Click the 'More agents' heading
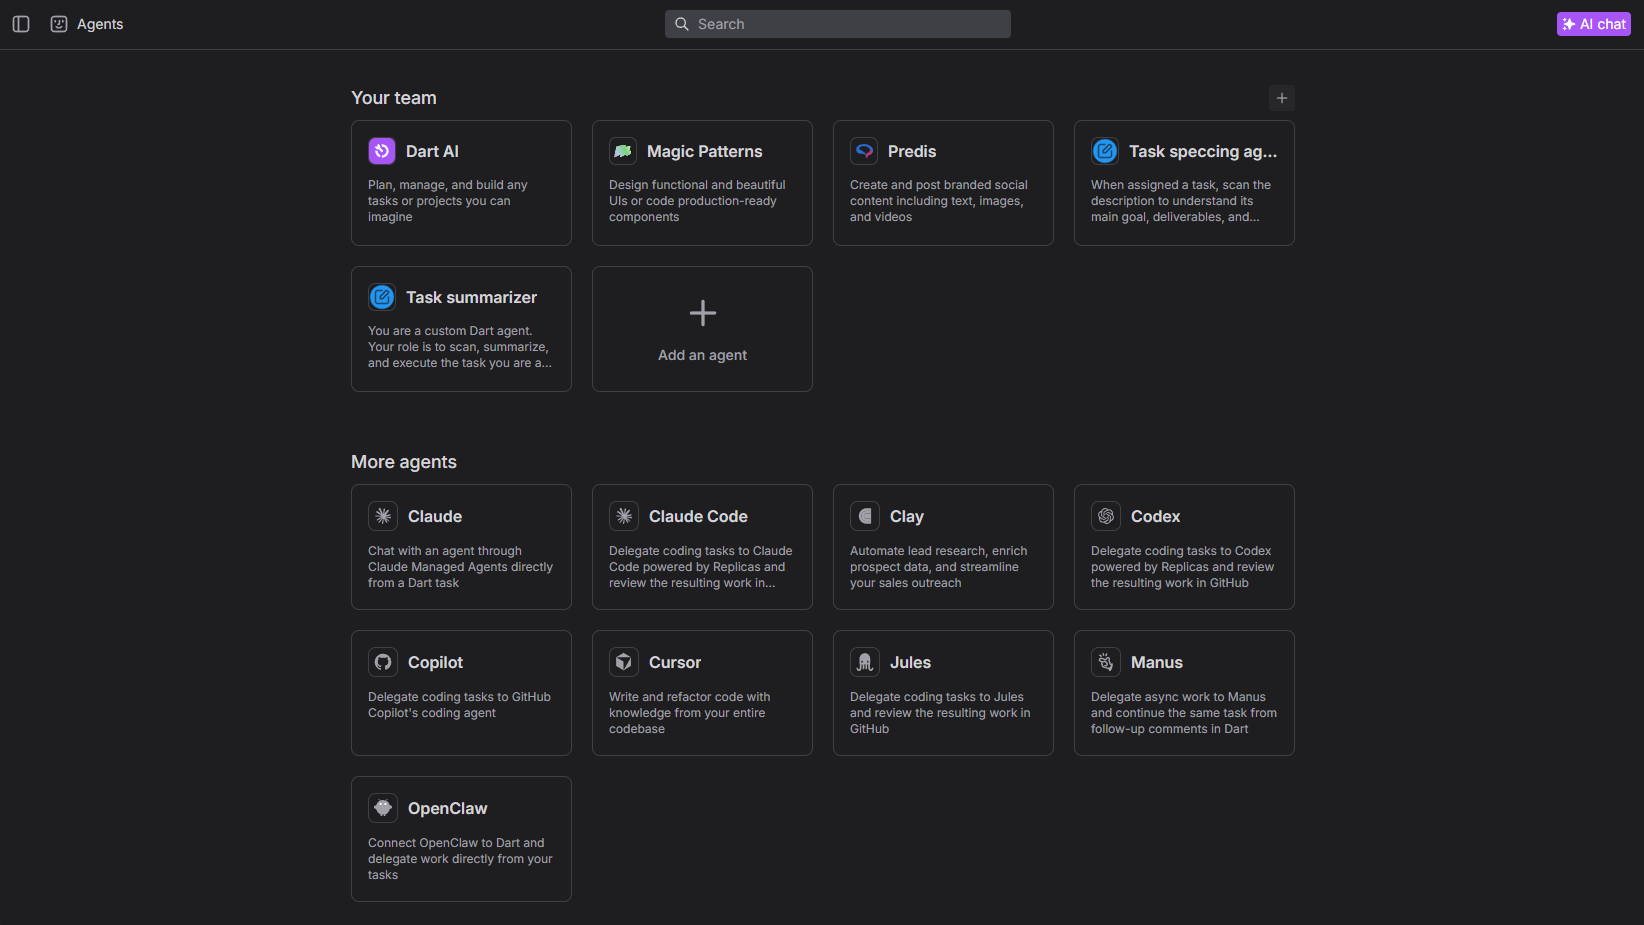Viewport: 1644px width, 925px height. coord(404,462)
